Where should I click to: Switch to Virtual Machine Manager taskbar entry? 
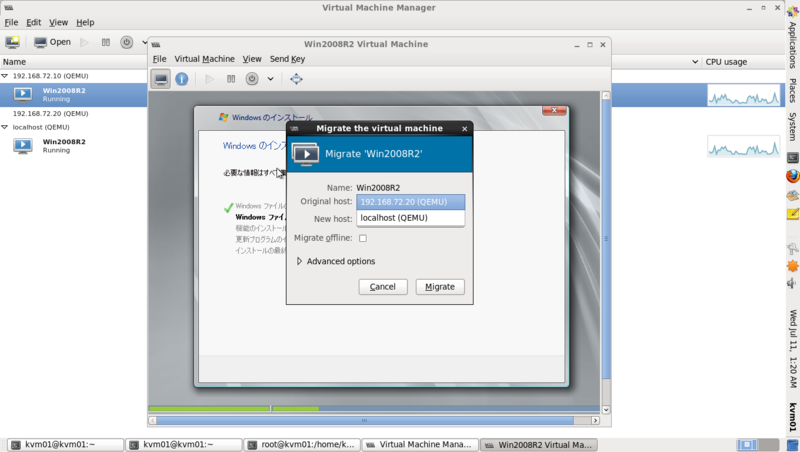[420, 445]
